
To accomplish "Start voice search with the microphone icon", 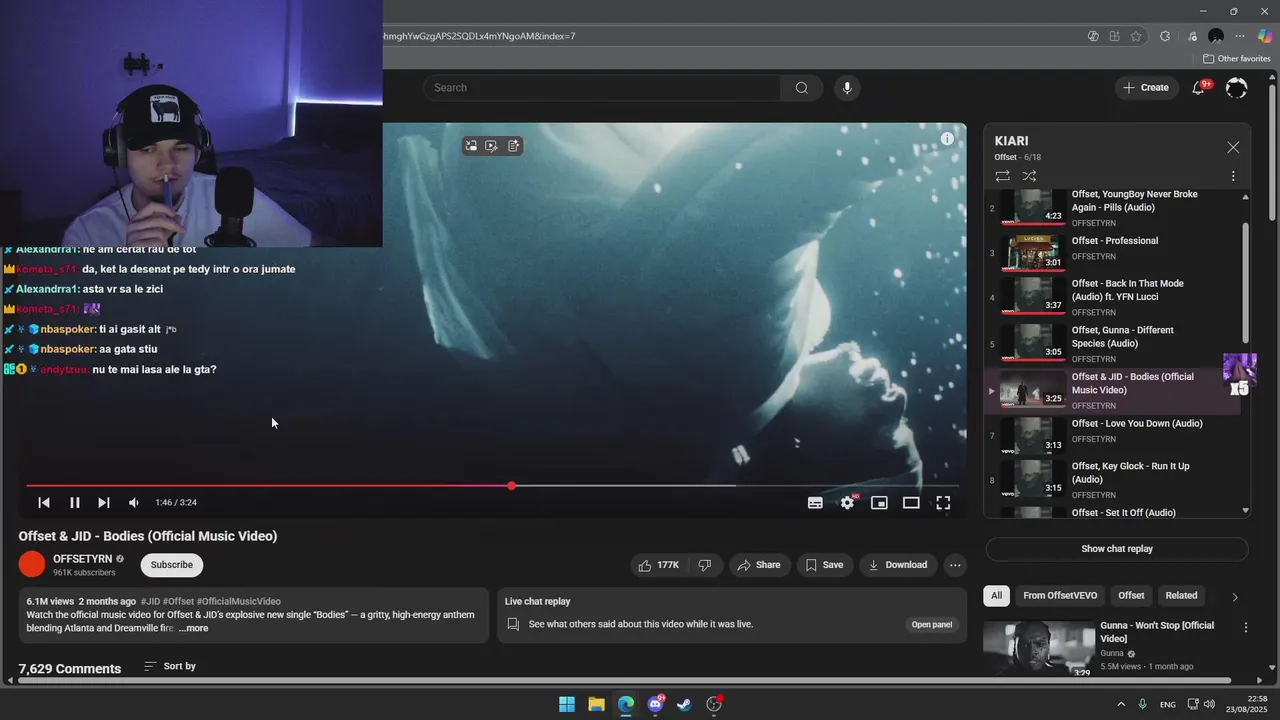I will coord(847,88).
